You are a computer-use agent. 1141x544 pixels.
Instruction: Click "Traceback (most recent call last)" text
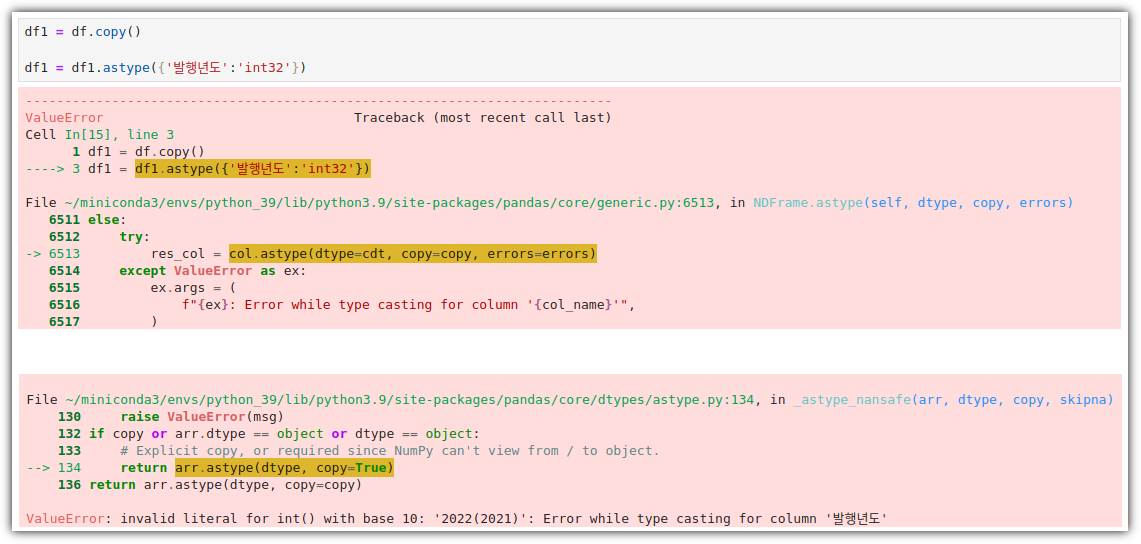pyautogui.click(x=482, y=118)
